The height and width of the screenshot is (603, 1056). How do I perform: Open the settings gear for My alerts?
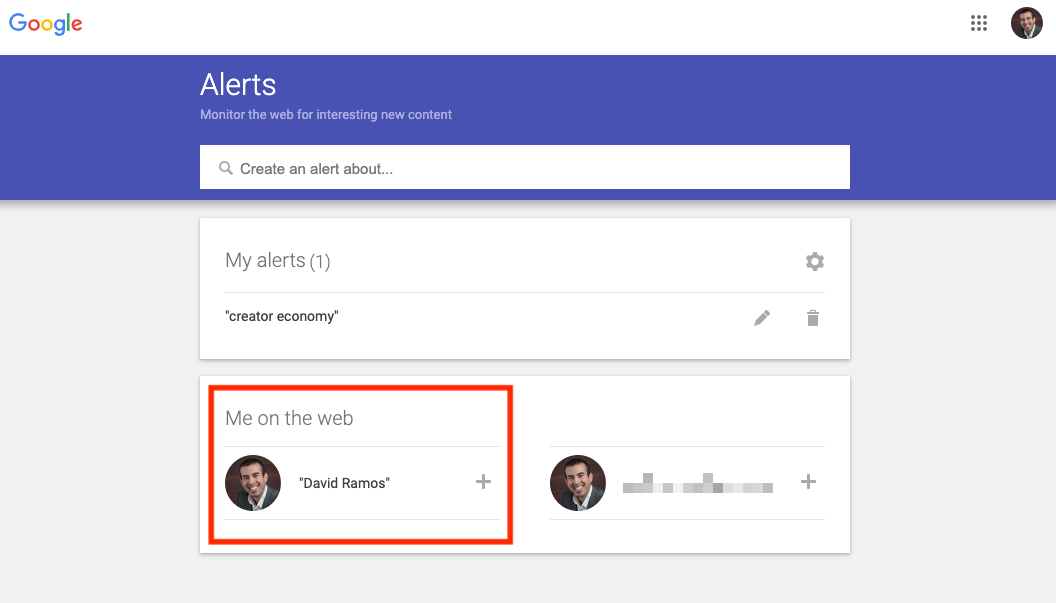click(x=814, y=261)
